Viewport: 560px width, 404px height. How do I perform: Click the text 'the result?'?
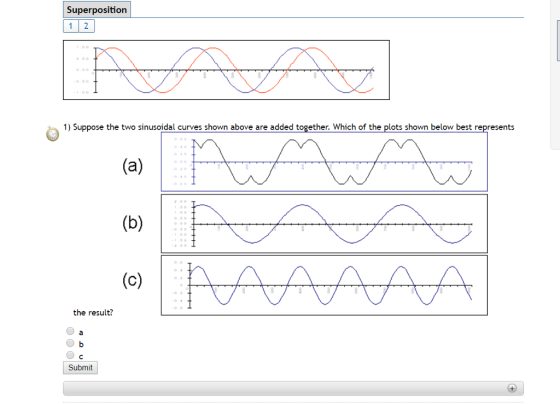click(93, 313)
